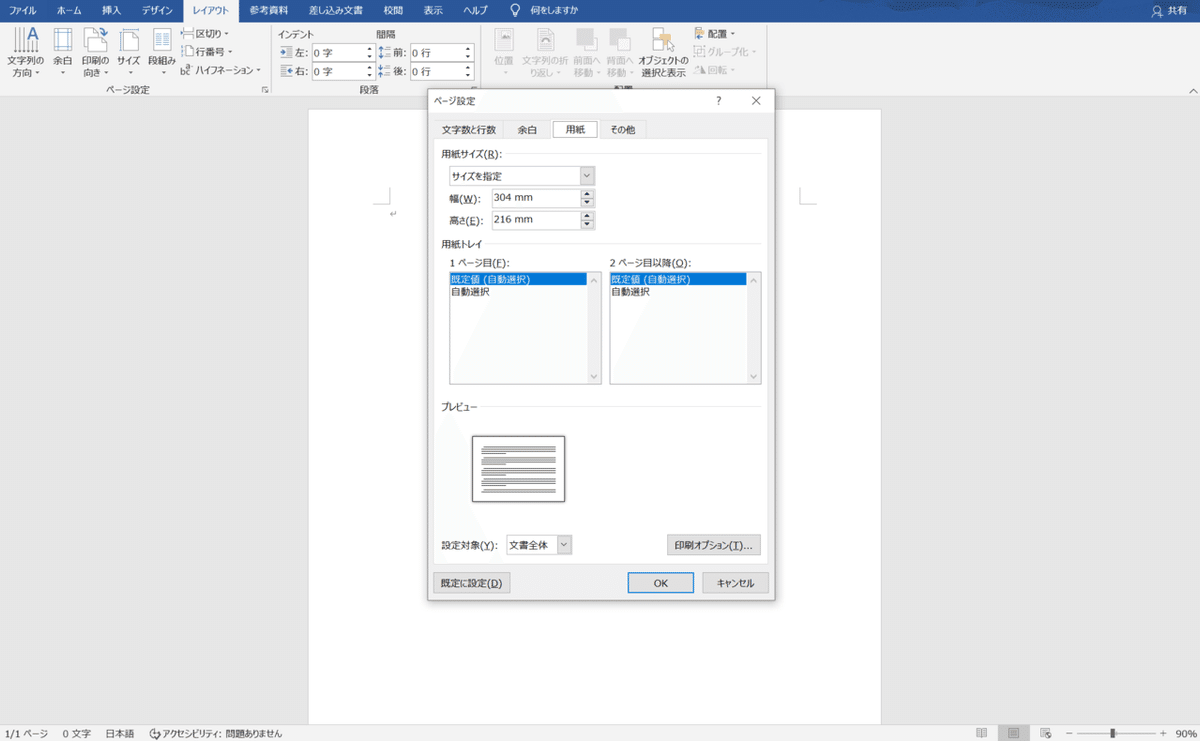The height and width of the screenshot is (741, 1200).
Task: Select 既定値 (自動選択) in 2ページ目以降 list
Action: pyautogui.click(x=678, y=280)
